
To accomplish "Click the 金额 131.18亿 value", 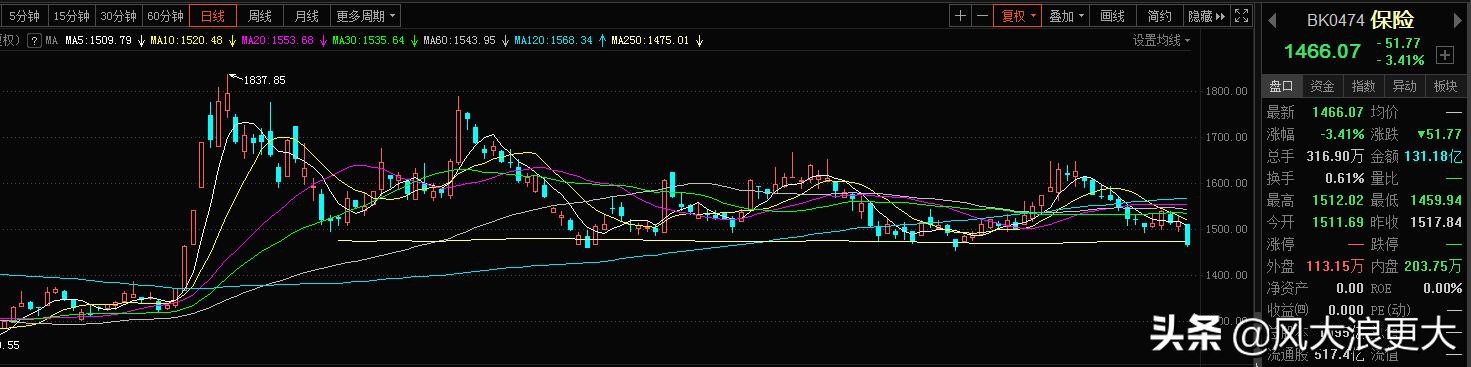I will pyautogui.click(x=1433, y=156).
